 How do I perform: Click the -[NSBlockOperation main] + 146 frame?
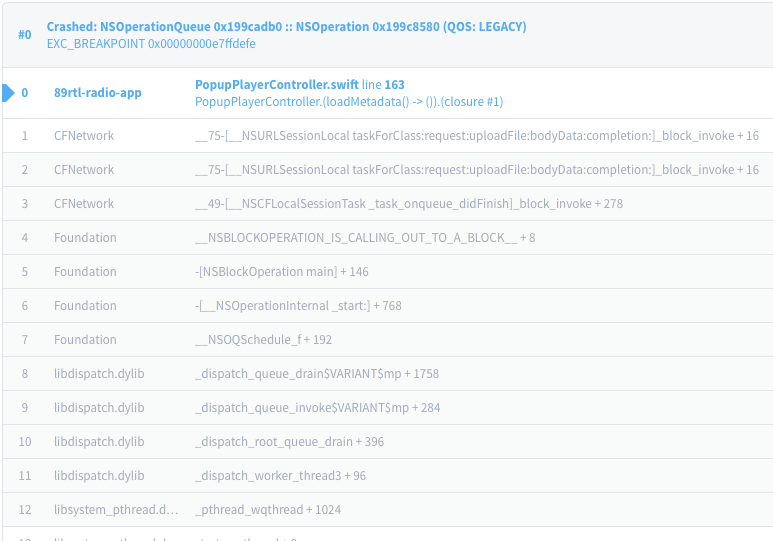pyautogui.click(x=281, y=272)
